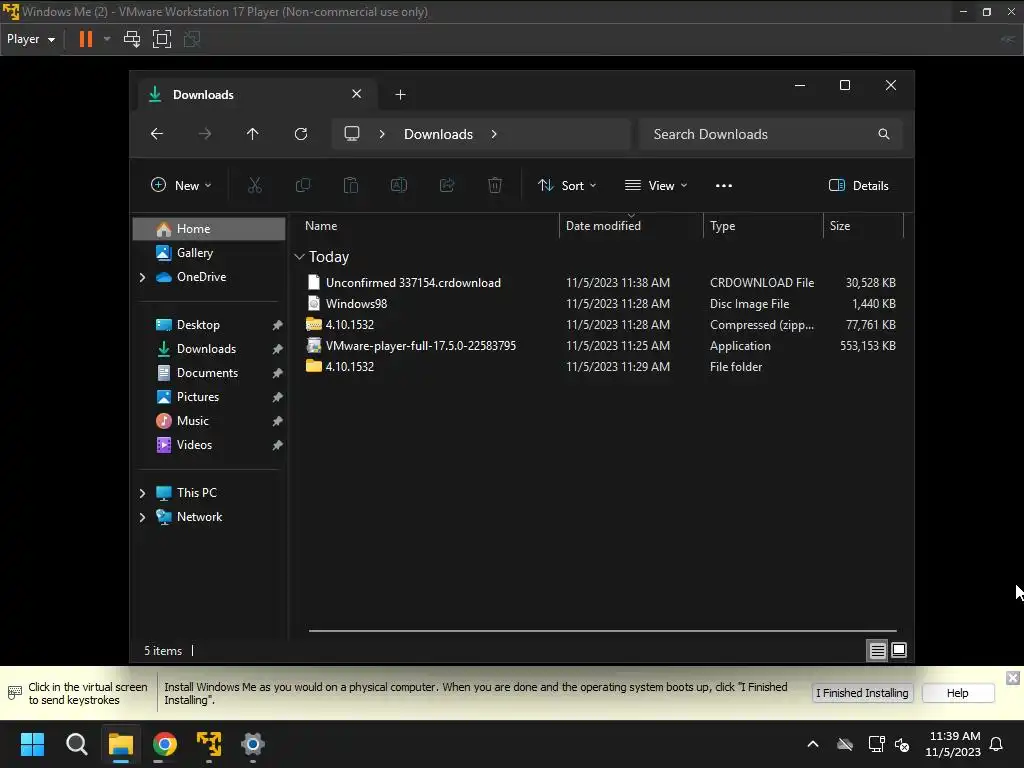This screenshot has width=1024, height=768.
Task: Select VMware-player-full-17.5.0-22583795 application
Action: pyautogui.click(x=600, y=345)
